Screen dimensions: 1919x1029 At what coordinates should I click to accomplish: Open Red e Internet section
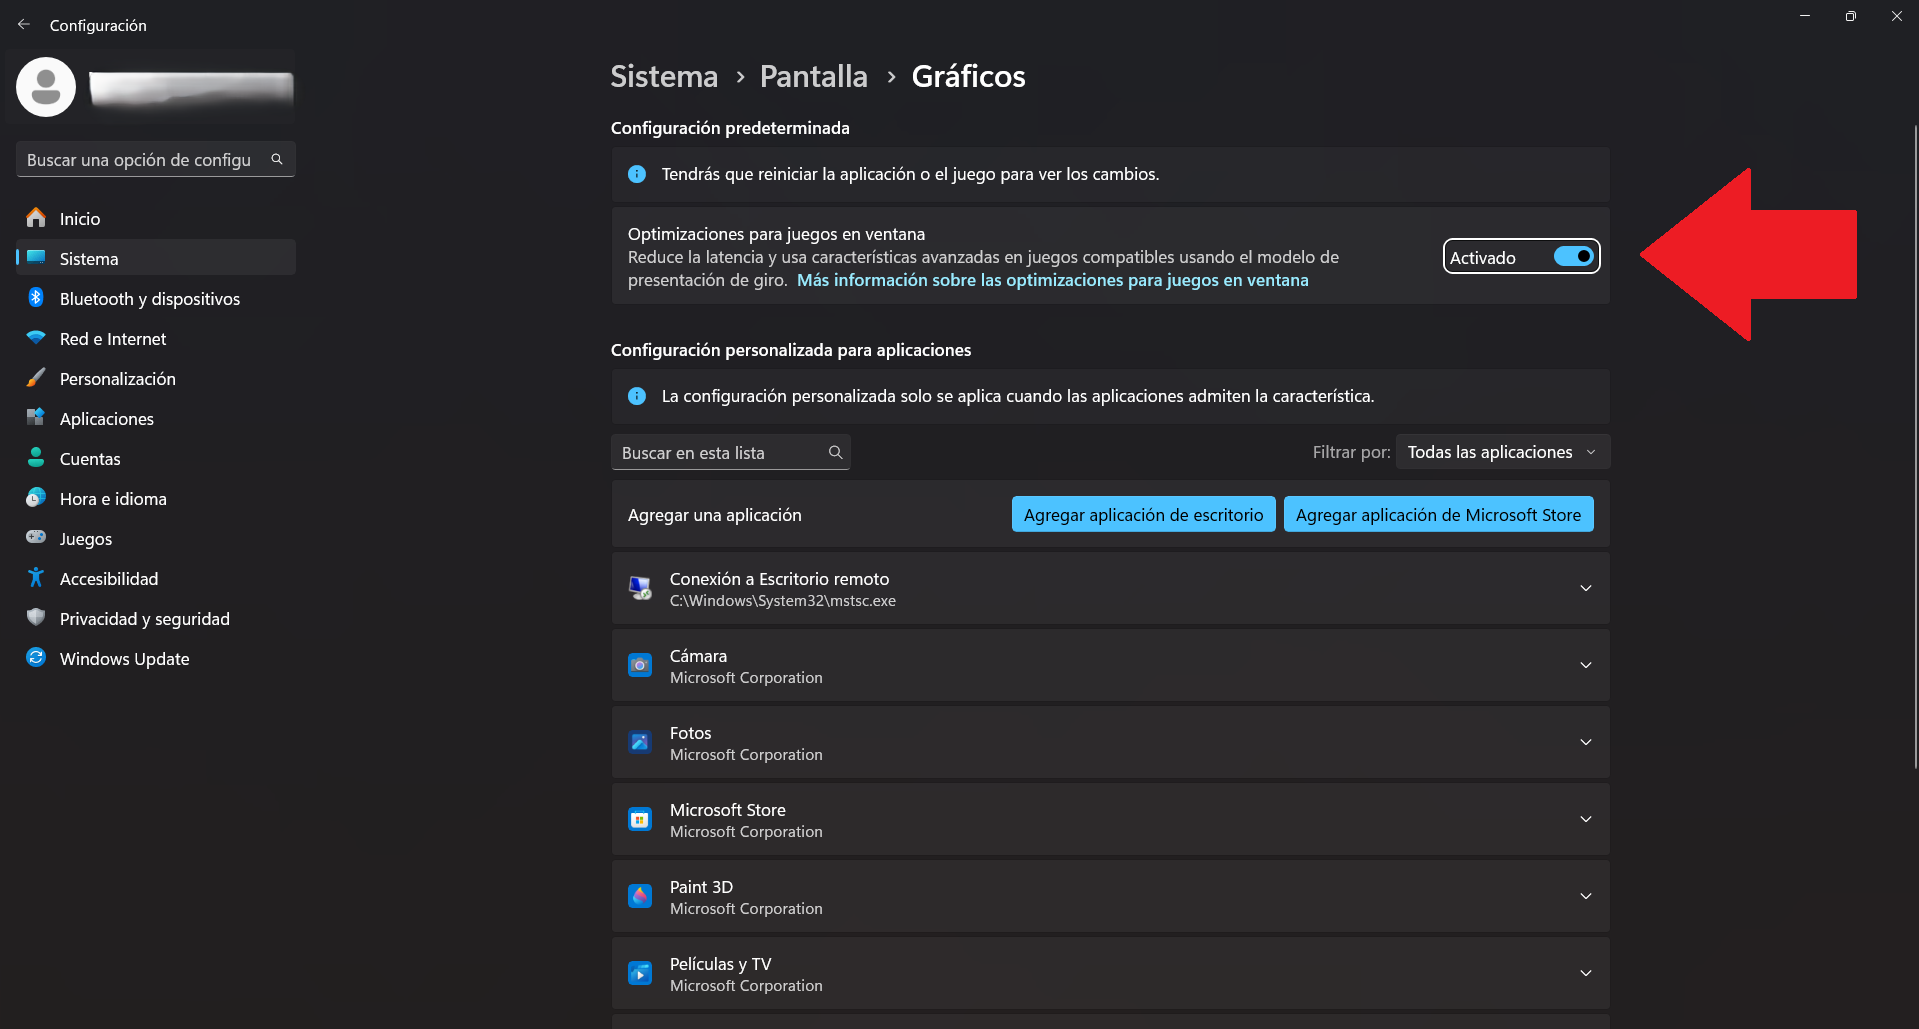click(x=156, y=338)
